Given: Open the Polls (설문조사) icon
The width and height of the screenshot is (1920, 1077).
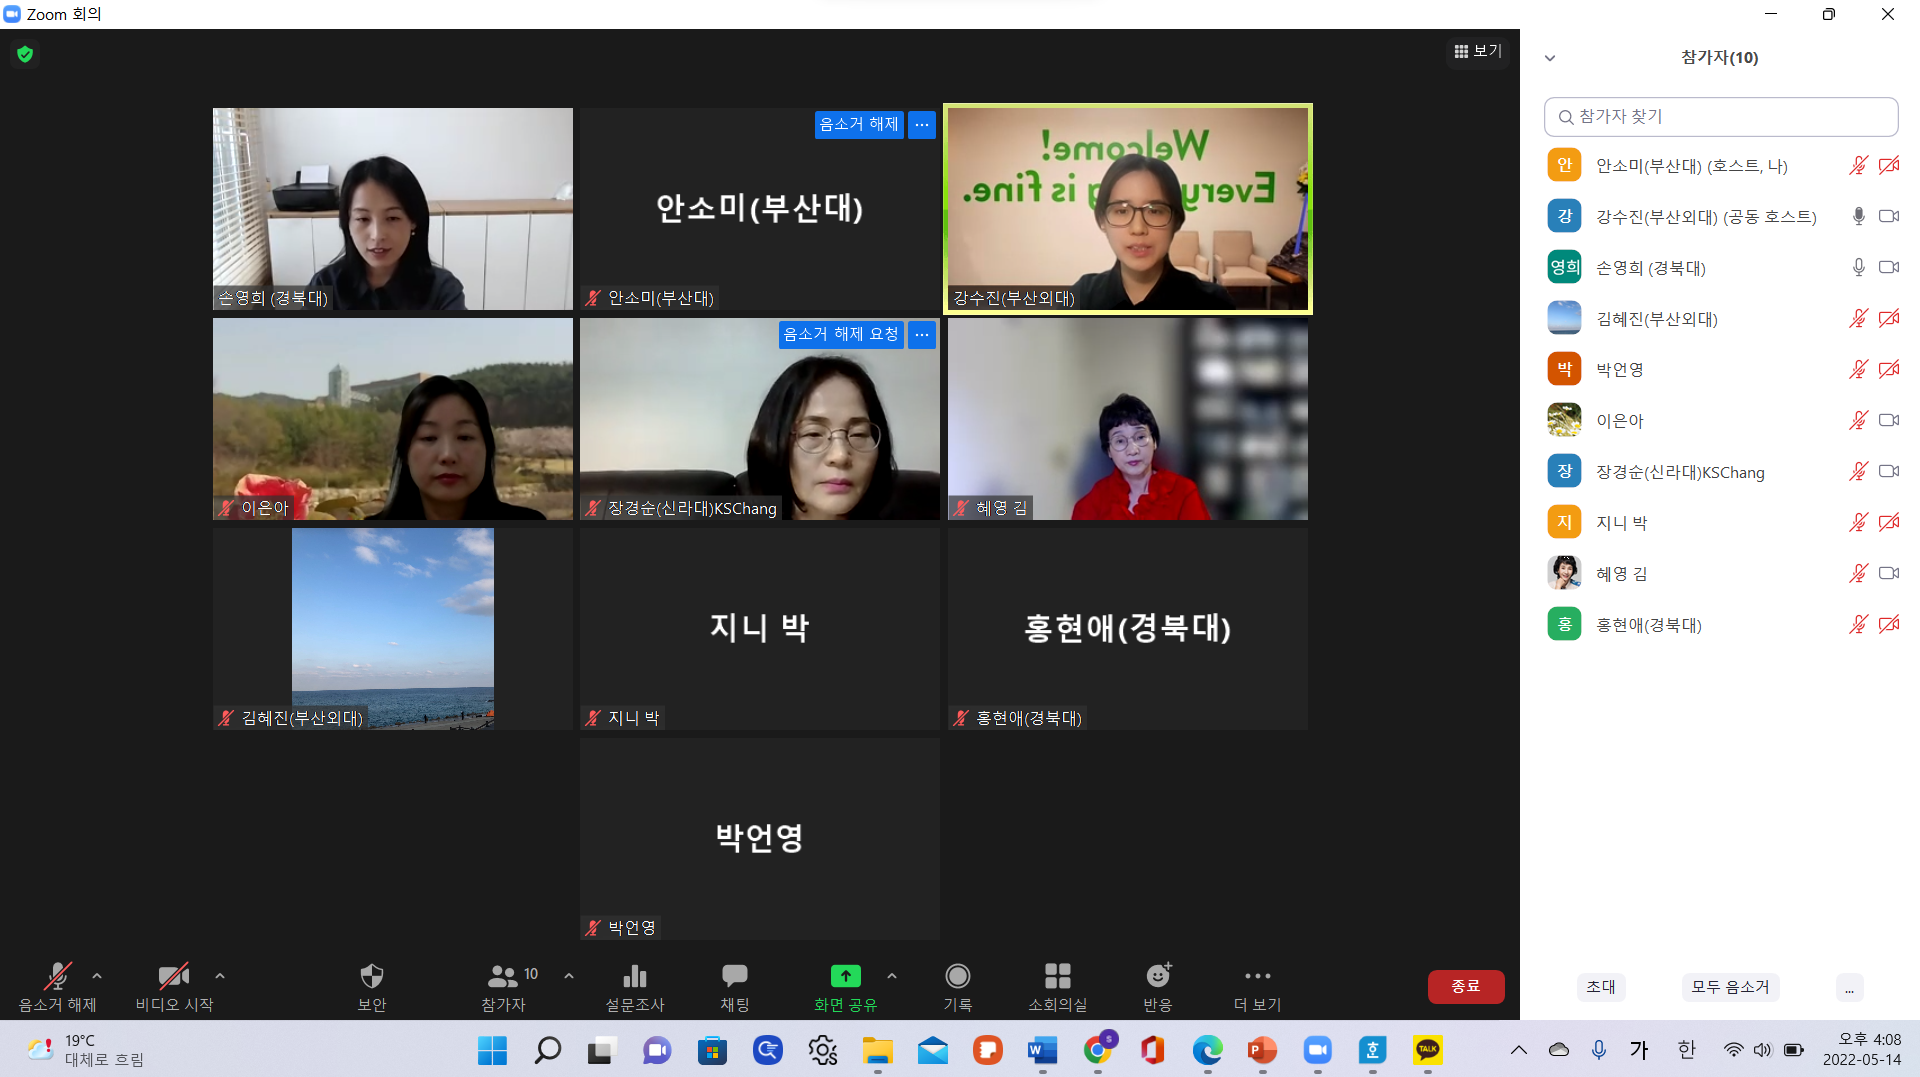Looking at the screenshot, I should [634, 976].
